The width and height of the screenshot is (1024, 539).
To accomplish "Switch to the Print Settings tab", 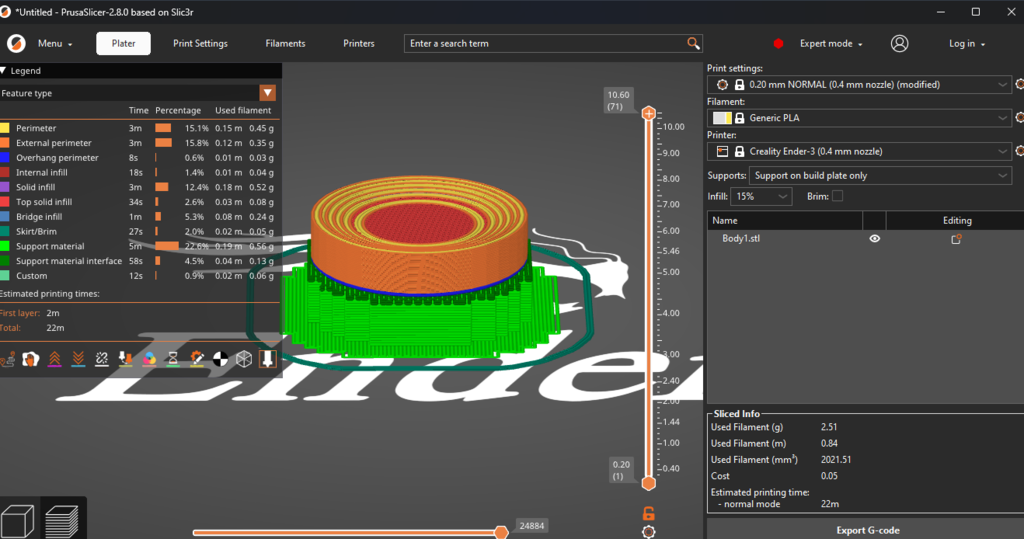I will click(200, 43).
